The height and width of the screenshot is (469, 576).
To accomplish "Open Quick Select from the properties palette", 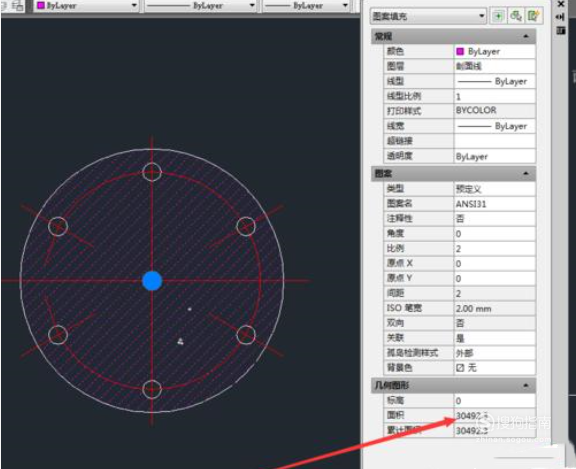I will (533, 16).
